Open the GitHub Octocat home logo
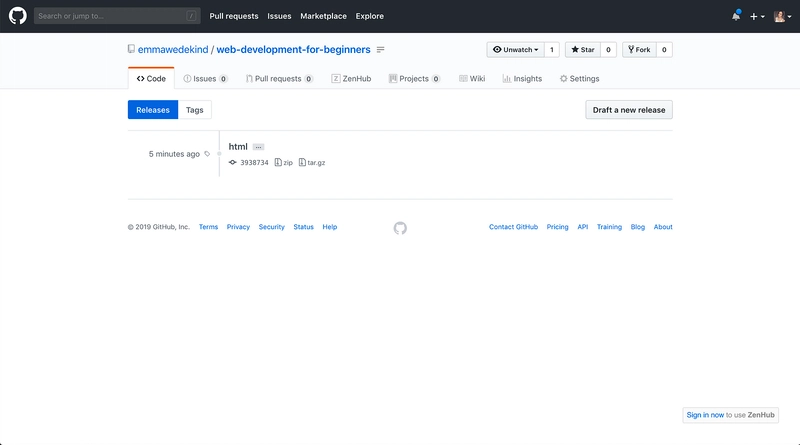The width and height of the screenshot is (800, 445). click(x=17, y=16)
